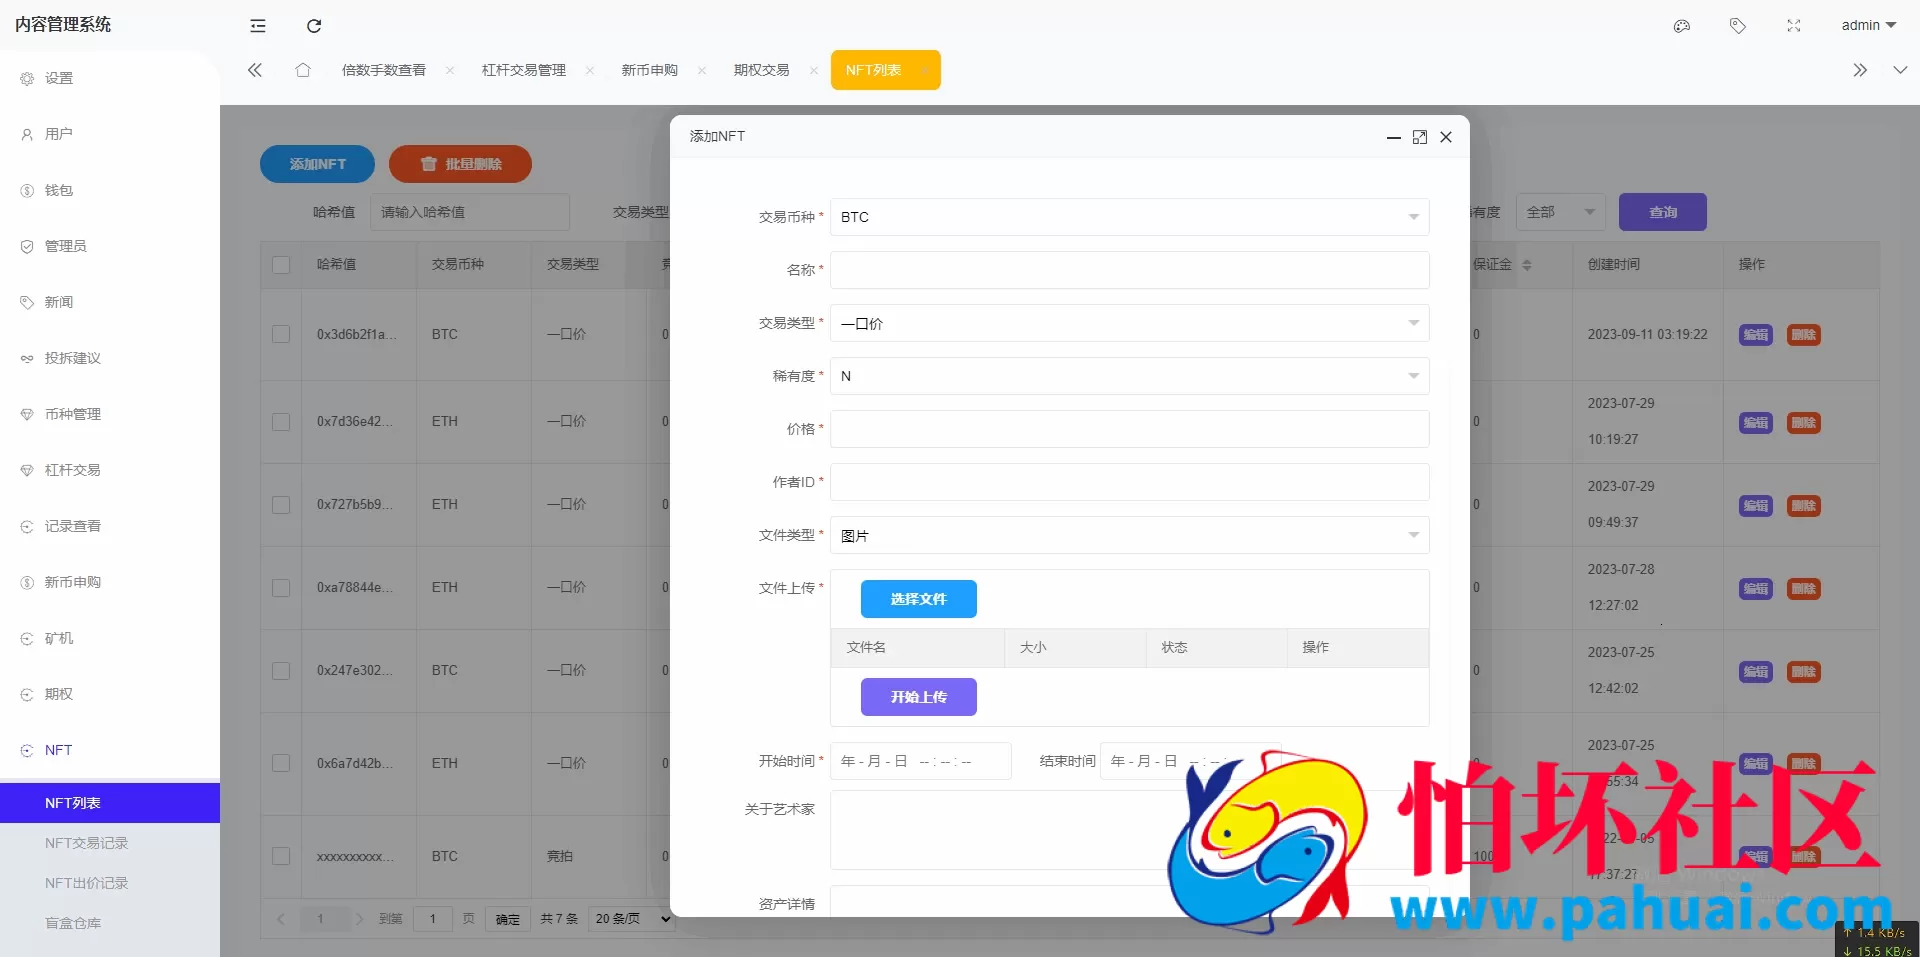Minimize the 添加NFT dialog

pyautogui.click(x=1393, y=137)
